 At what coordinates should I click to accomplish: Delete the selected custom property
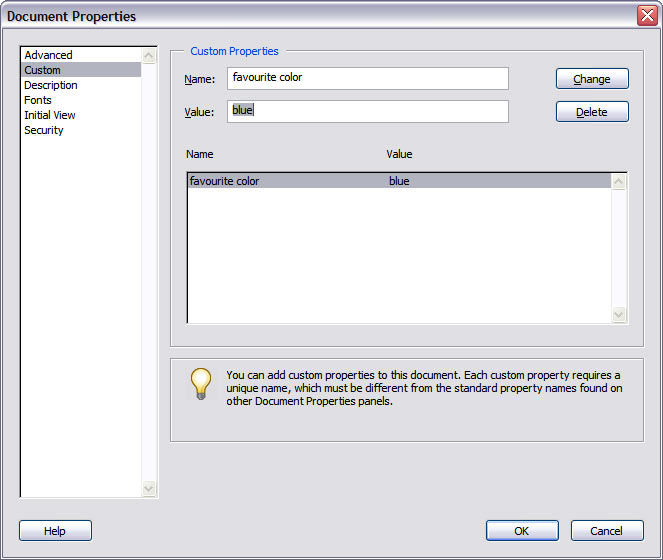pyautogui.click(x=592, y=112)
